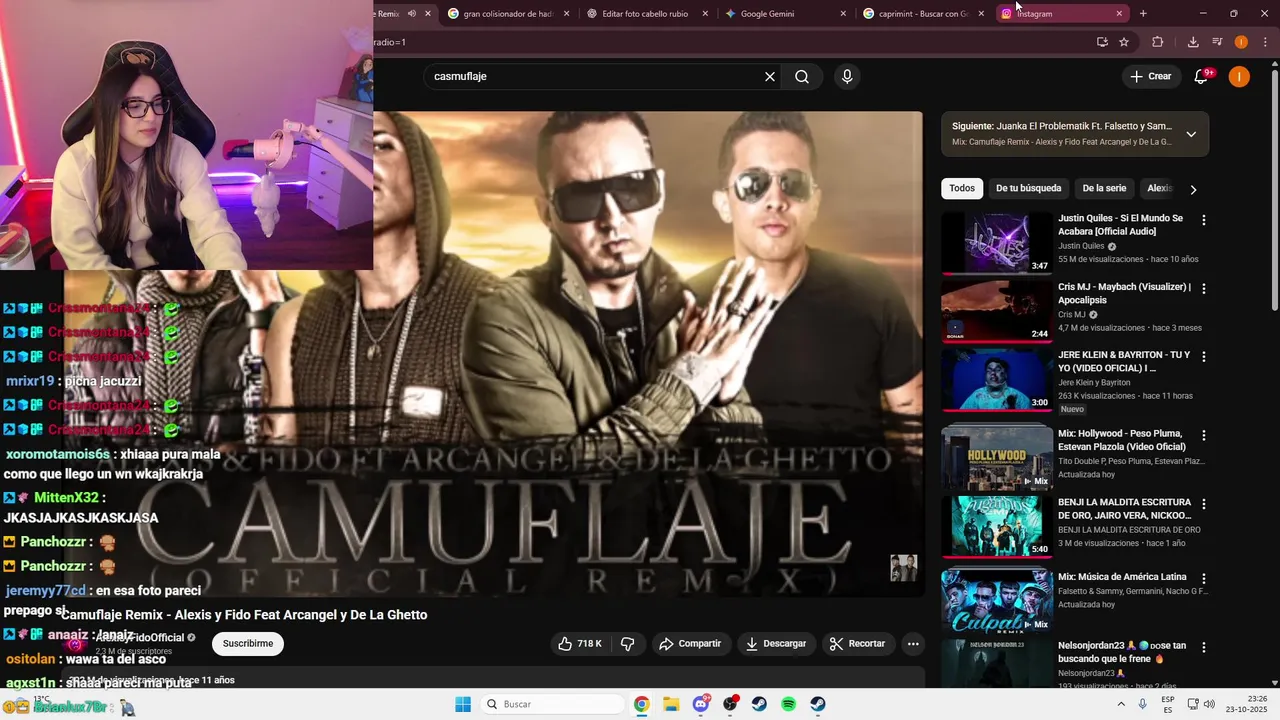1280x720 pixels.
Task: Expand the Siguiente playlist panel
Action: pyautogui.click(x=1191, y=134)
